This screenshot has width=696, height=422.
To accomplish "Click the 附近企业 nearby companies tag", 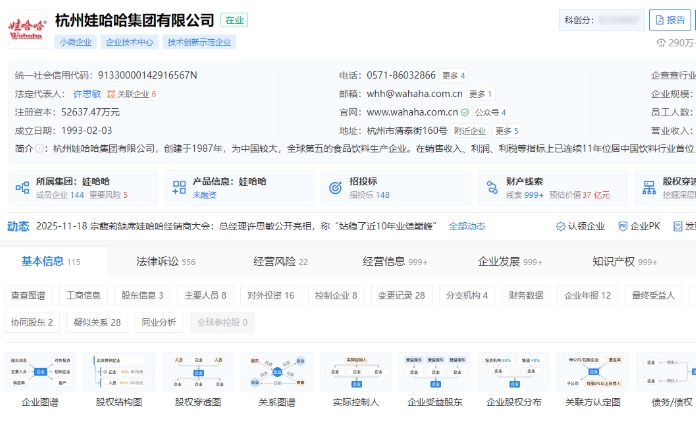I will point(470,131).
